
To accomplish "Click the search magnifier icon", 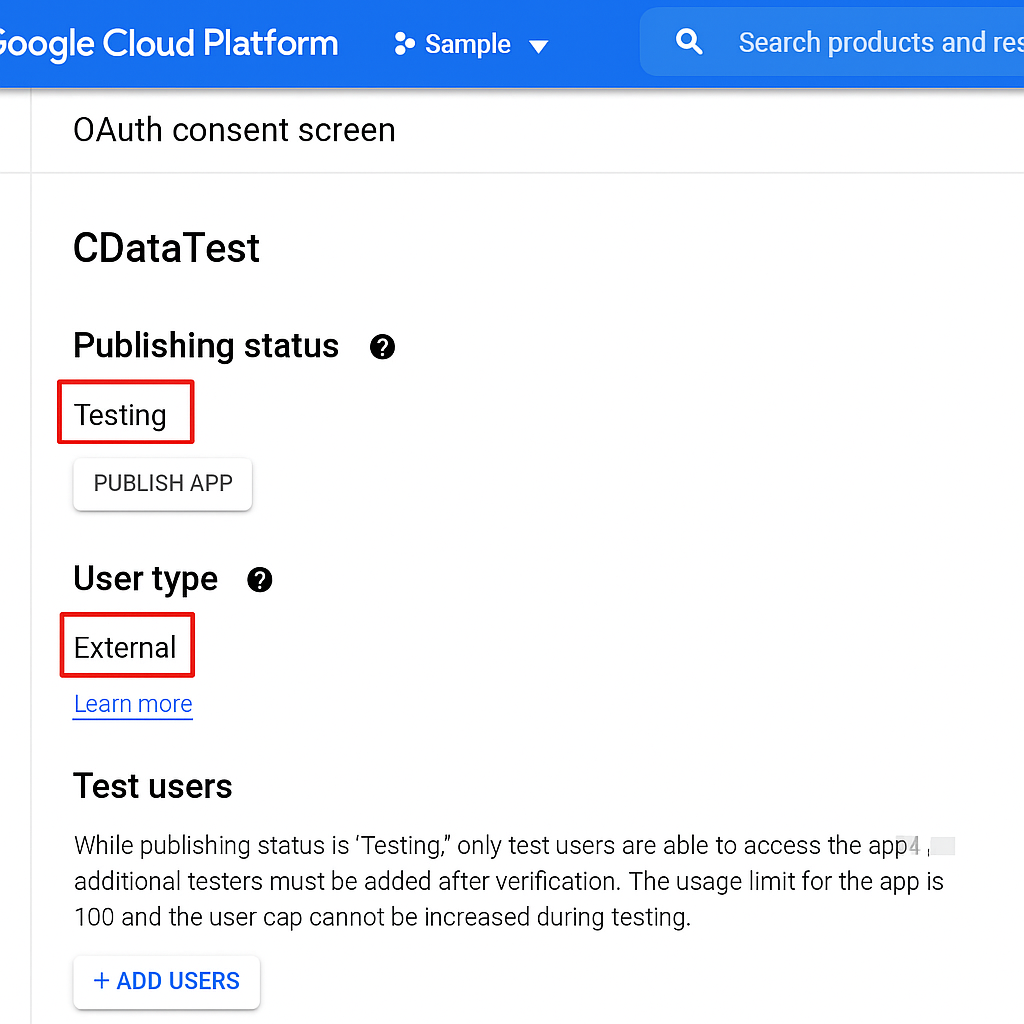I will [x=689, y=42].
